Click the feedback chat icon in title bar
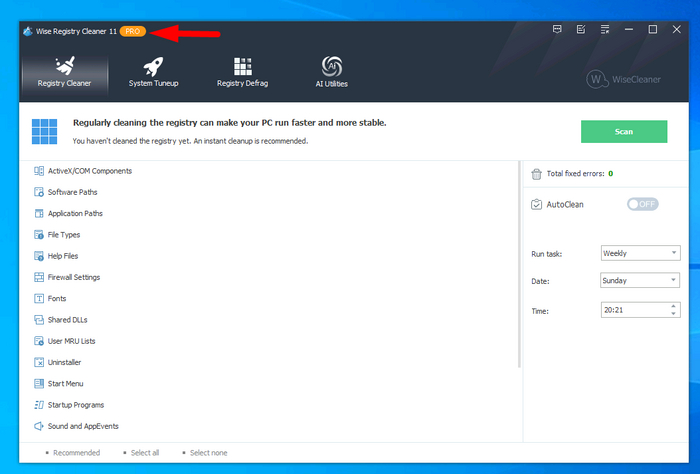700x474 pixels. (x=557, y=30)
